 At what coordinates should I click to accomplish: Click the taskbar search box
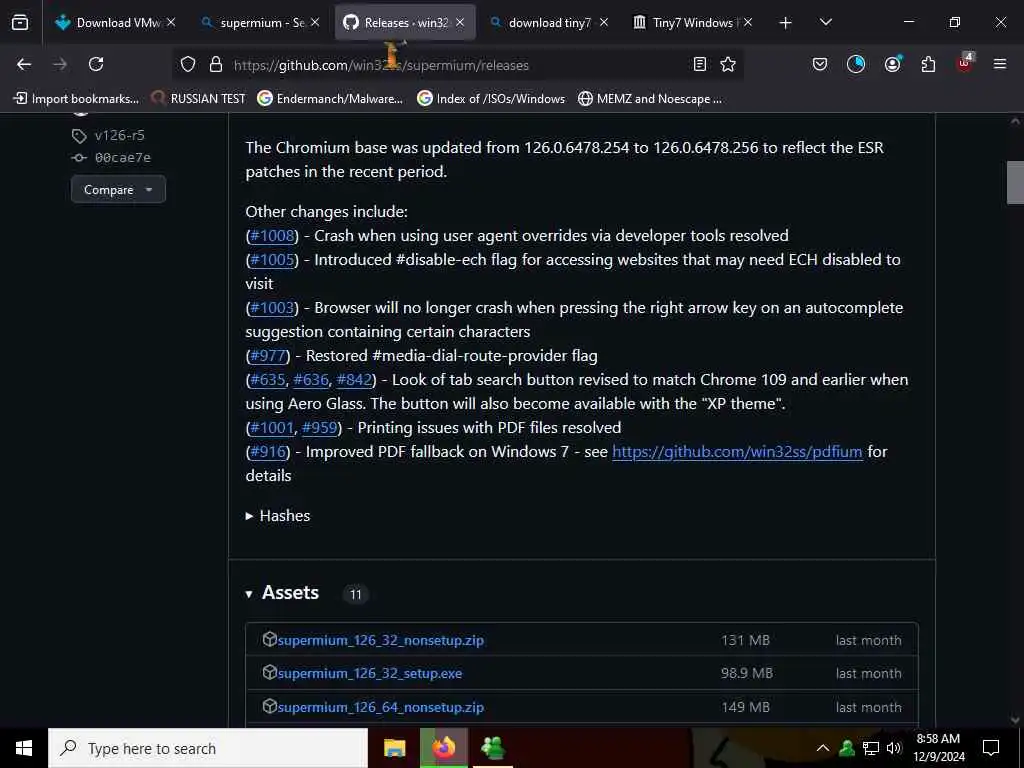208,748
